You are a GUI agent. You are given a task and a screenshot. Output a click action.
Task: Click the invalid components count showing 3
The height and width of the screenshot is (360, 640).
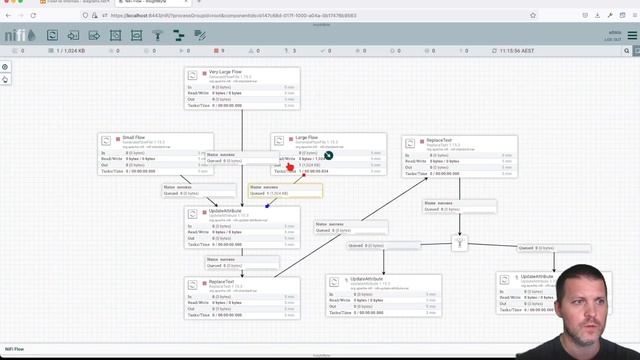tap(290, 51)
